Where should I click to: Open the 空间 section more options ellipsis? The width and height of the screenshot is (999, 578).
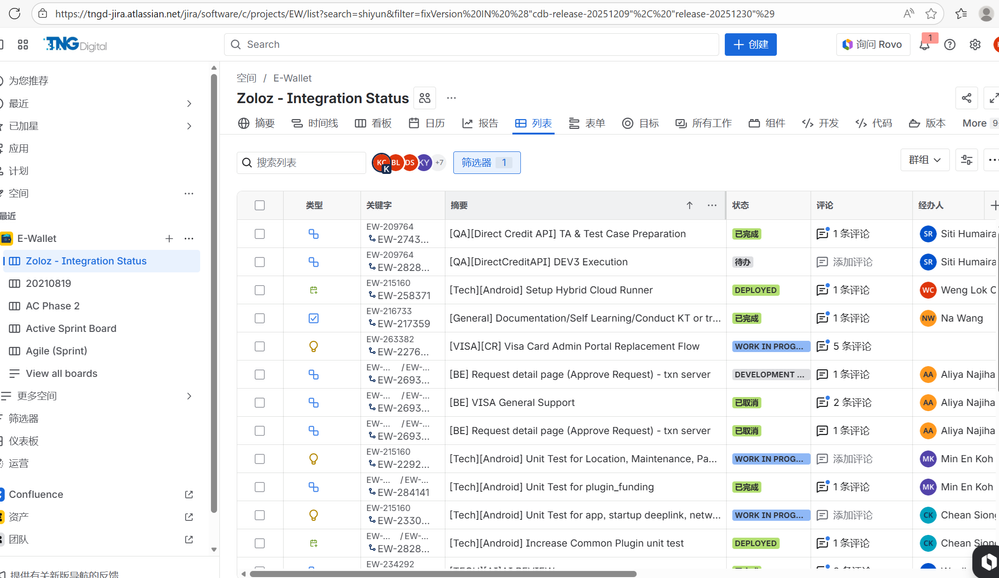click(x=189, y=193)
